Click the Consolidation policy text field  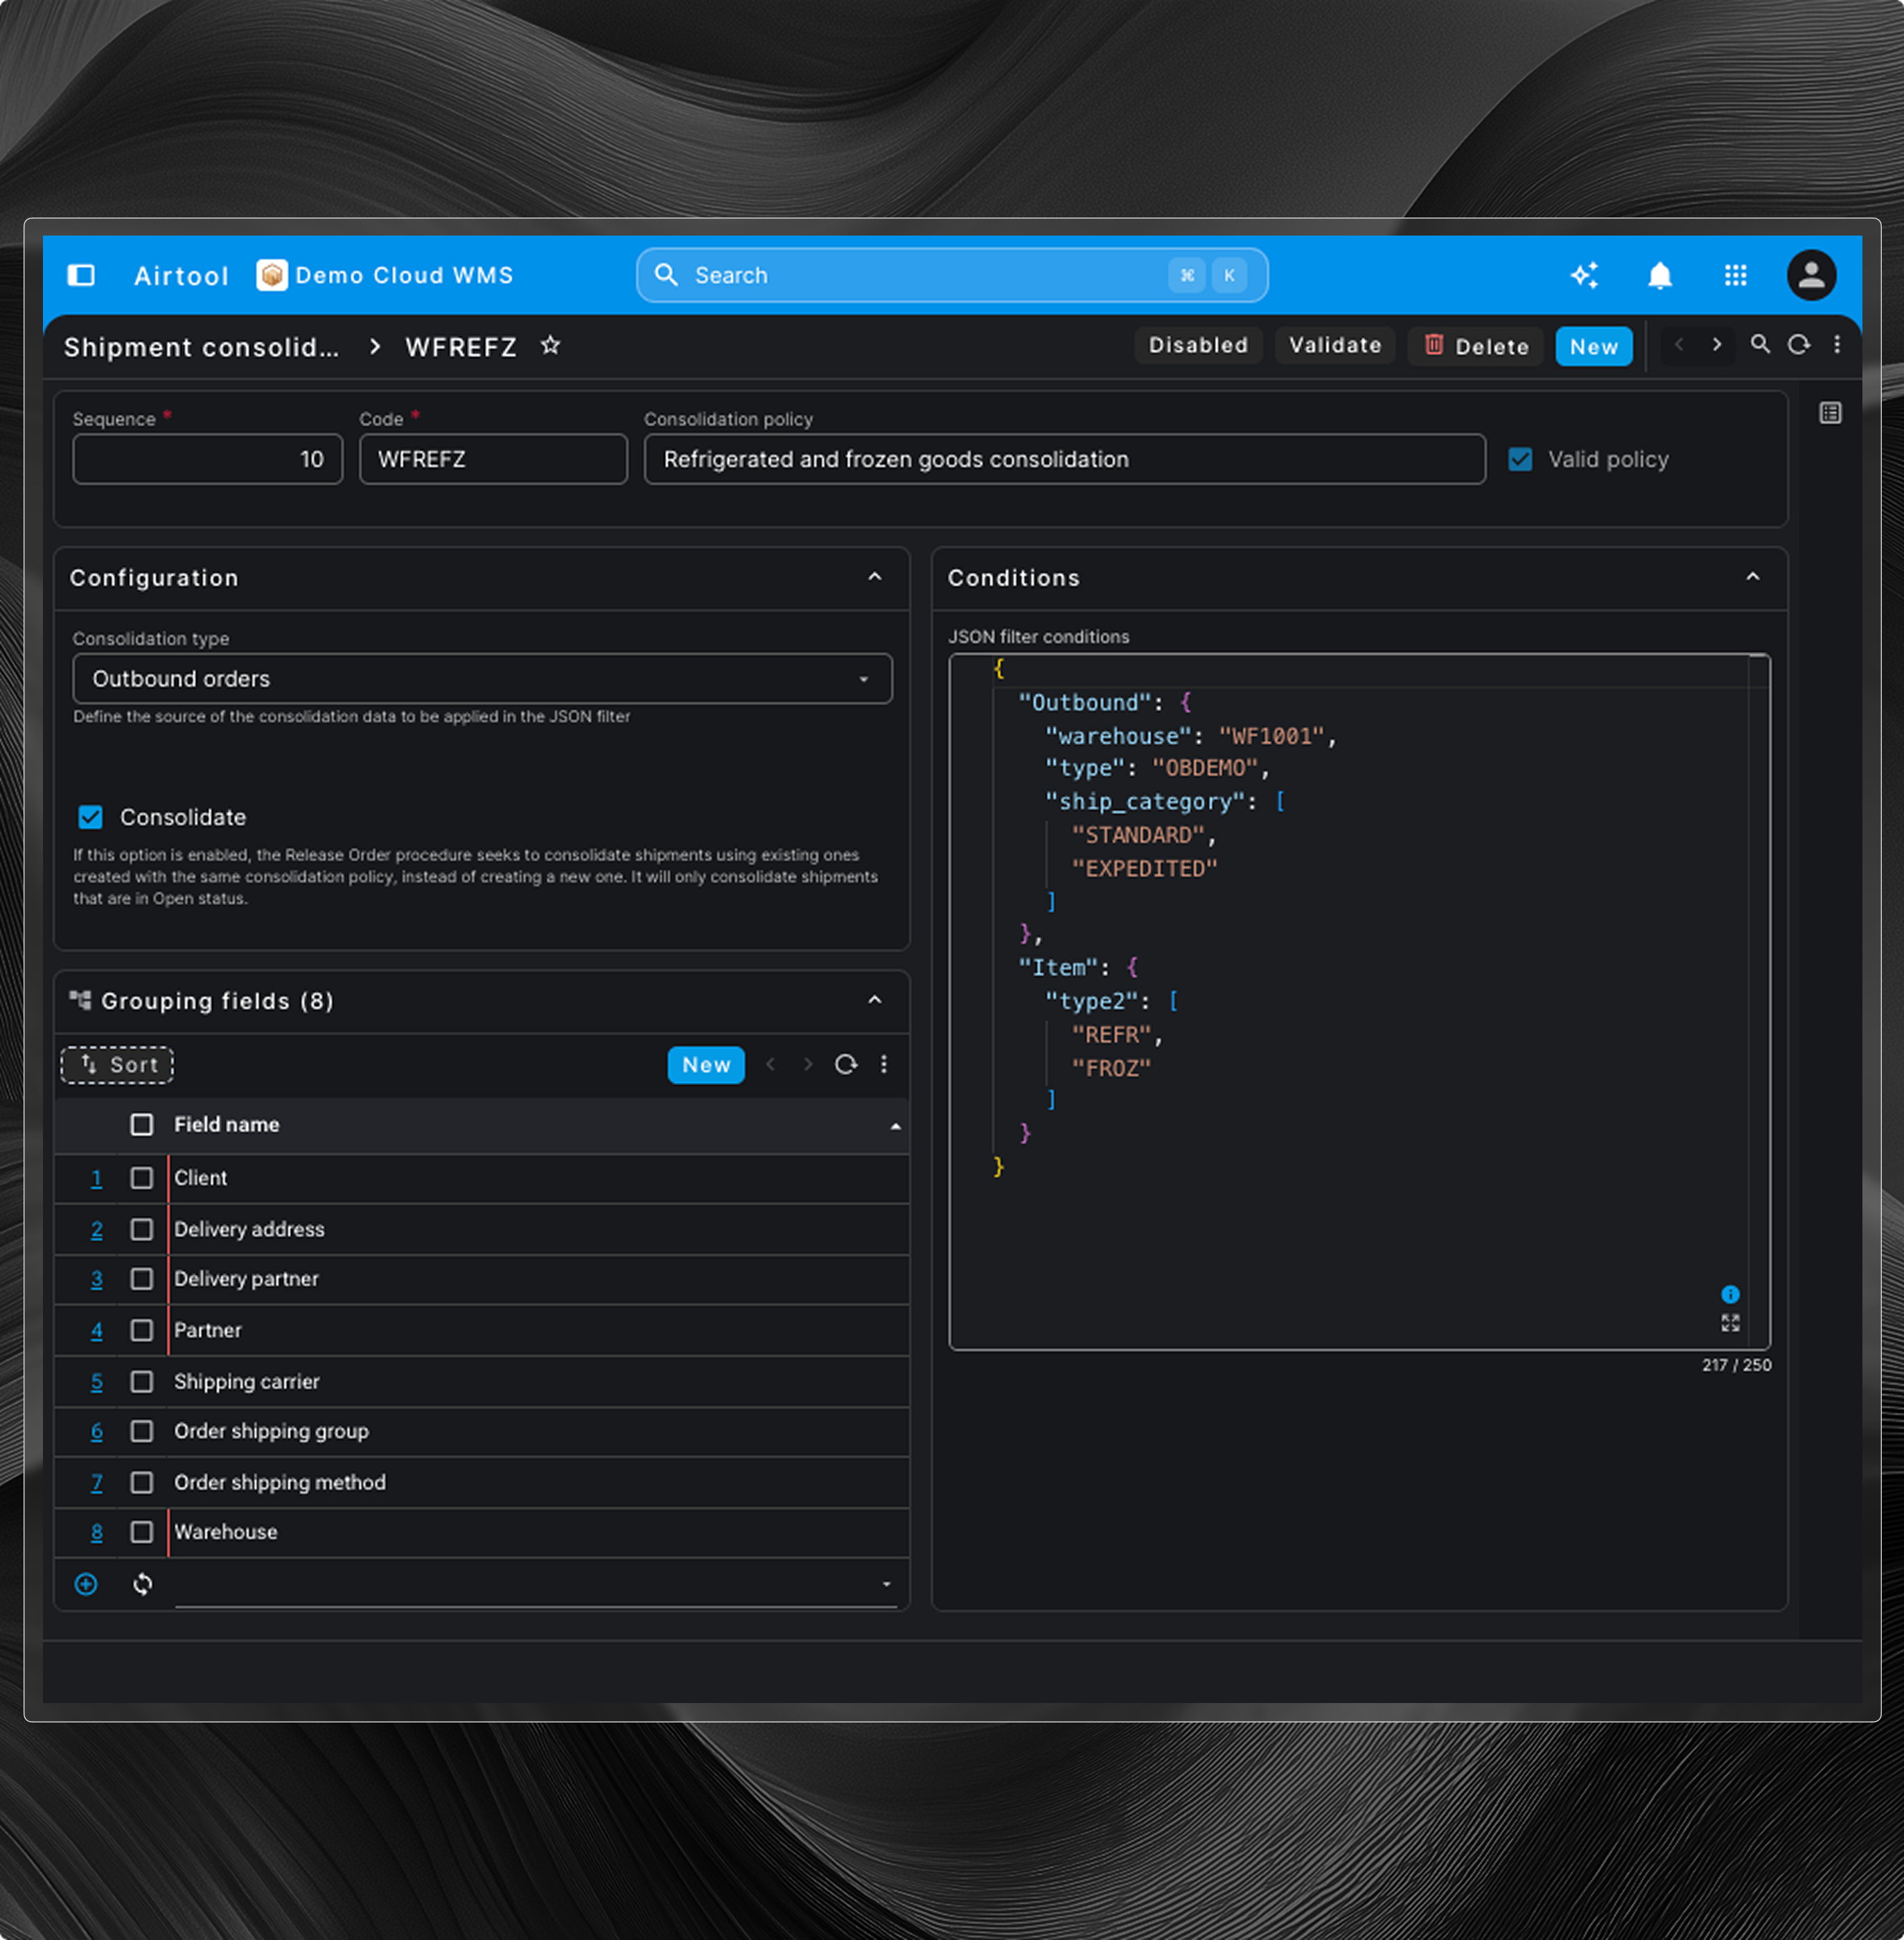coord(1063,459)
